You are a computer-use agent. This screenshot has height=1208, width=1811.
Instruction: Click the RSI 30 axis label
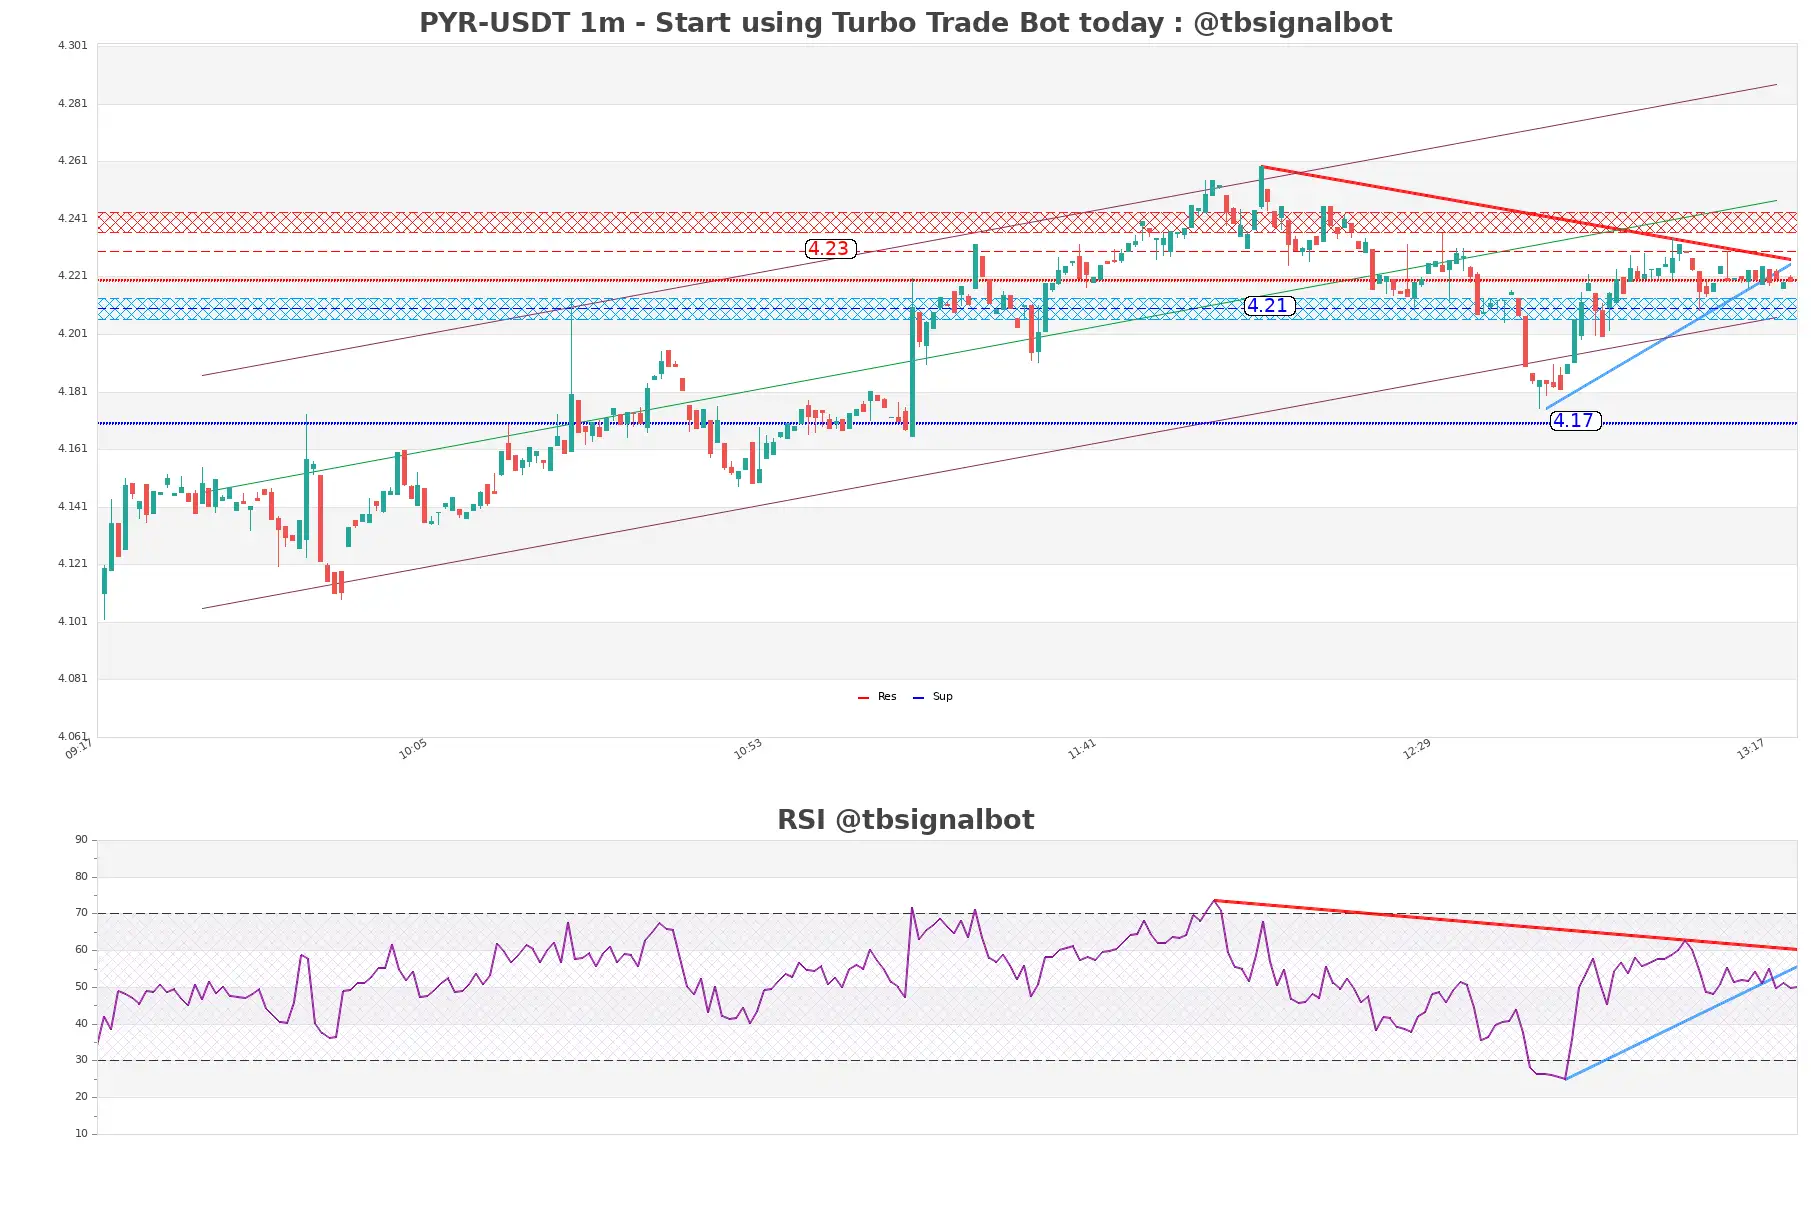(81, 1059)
